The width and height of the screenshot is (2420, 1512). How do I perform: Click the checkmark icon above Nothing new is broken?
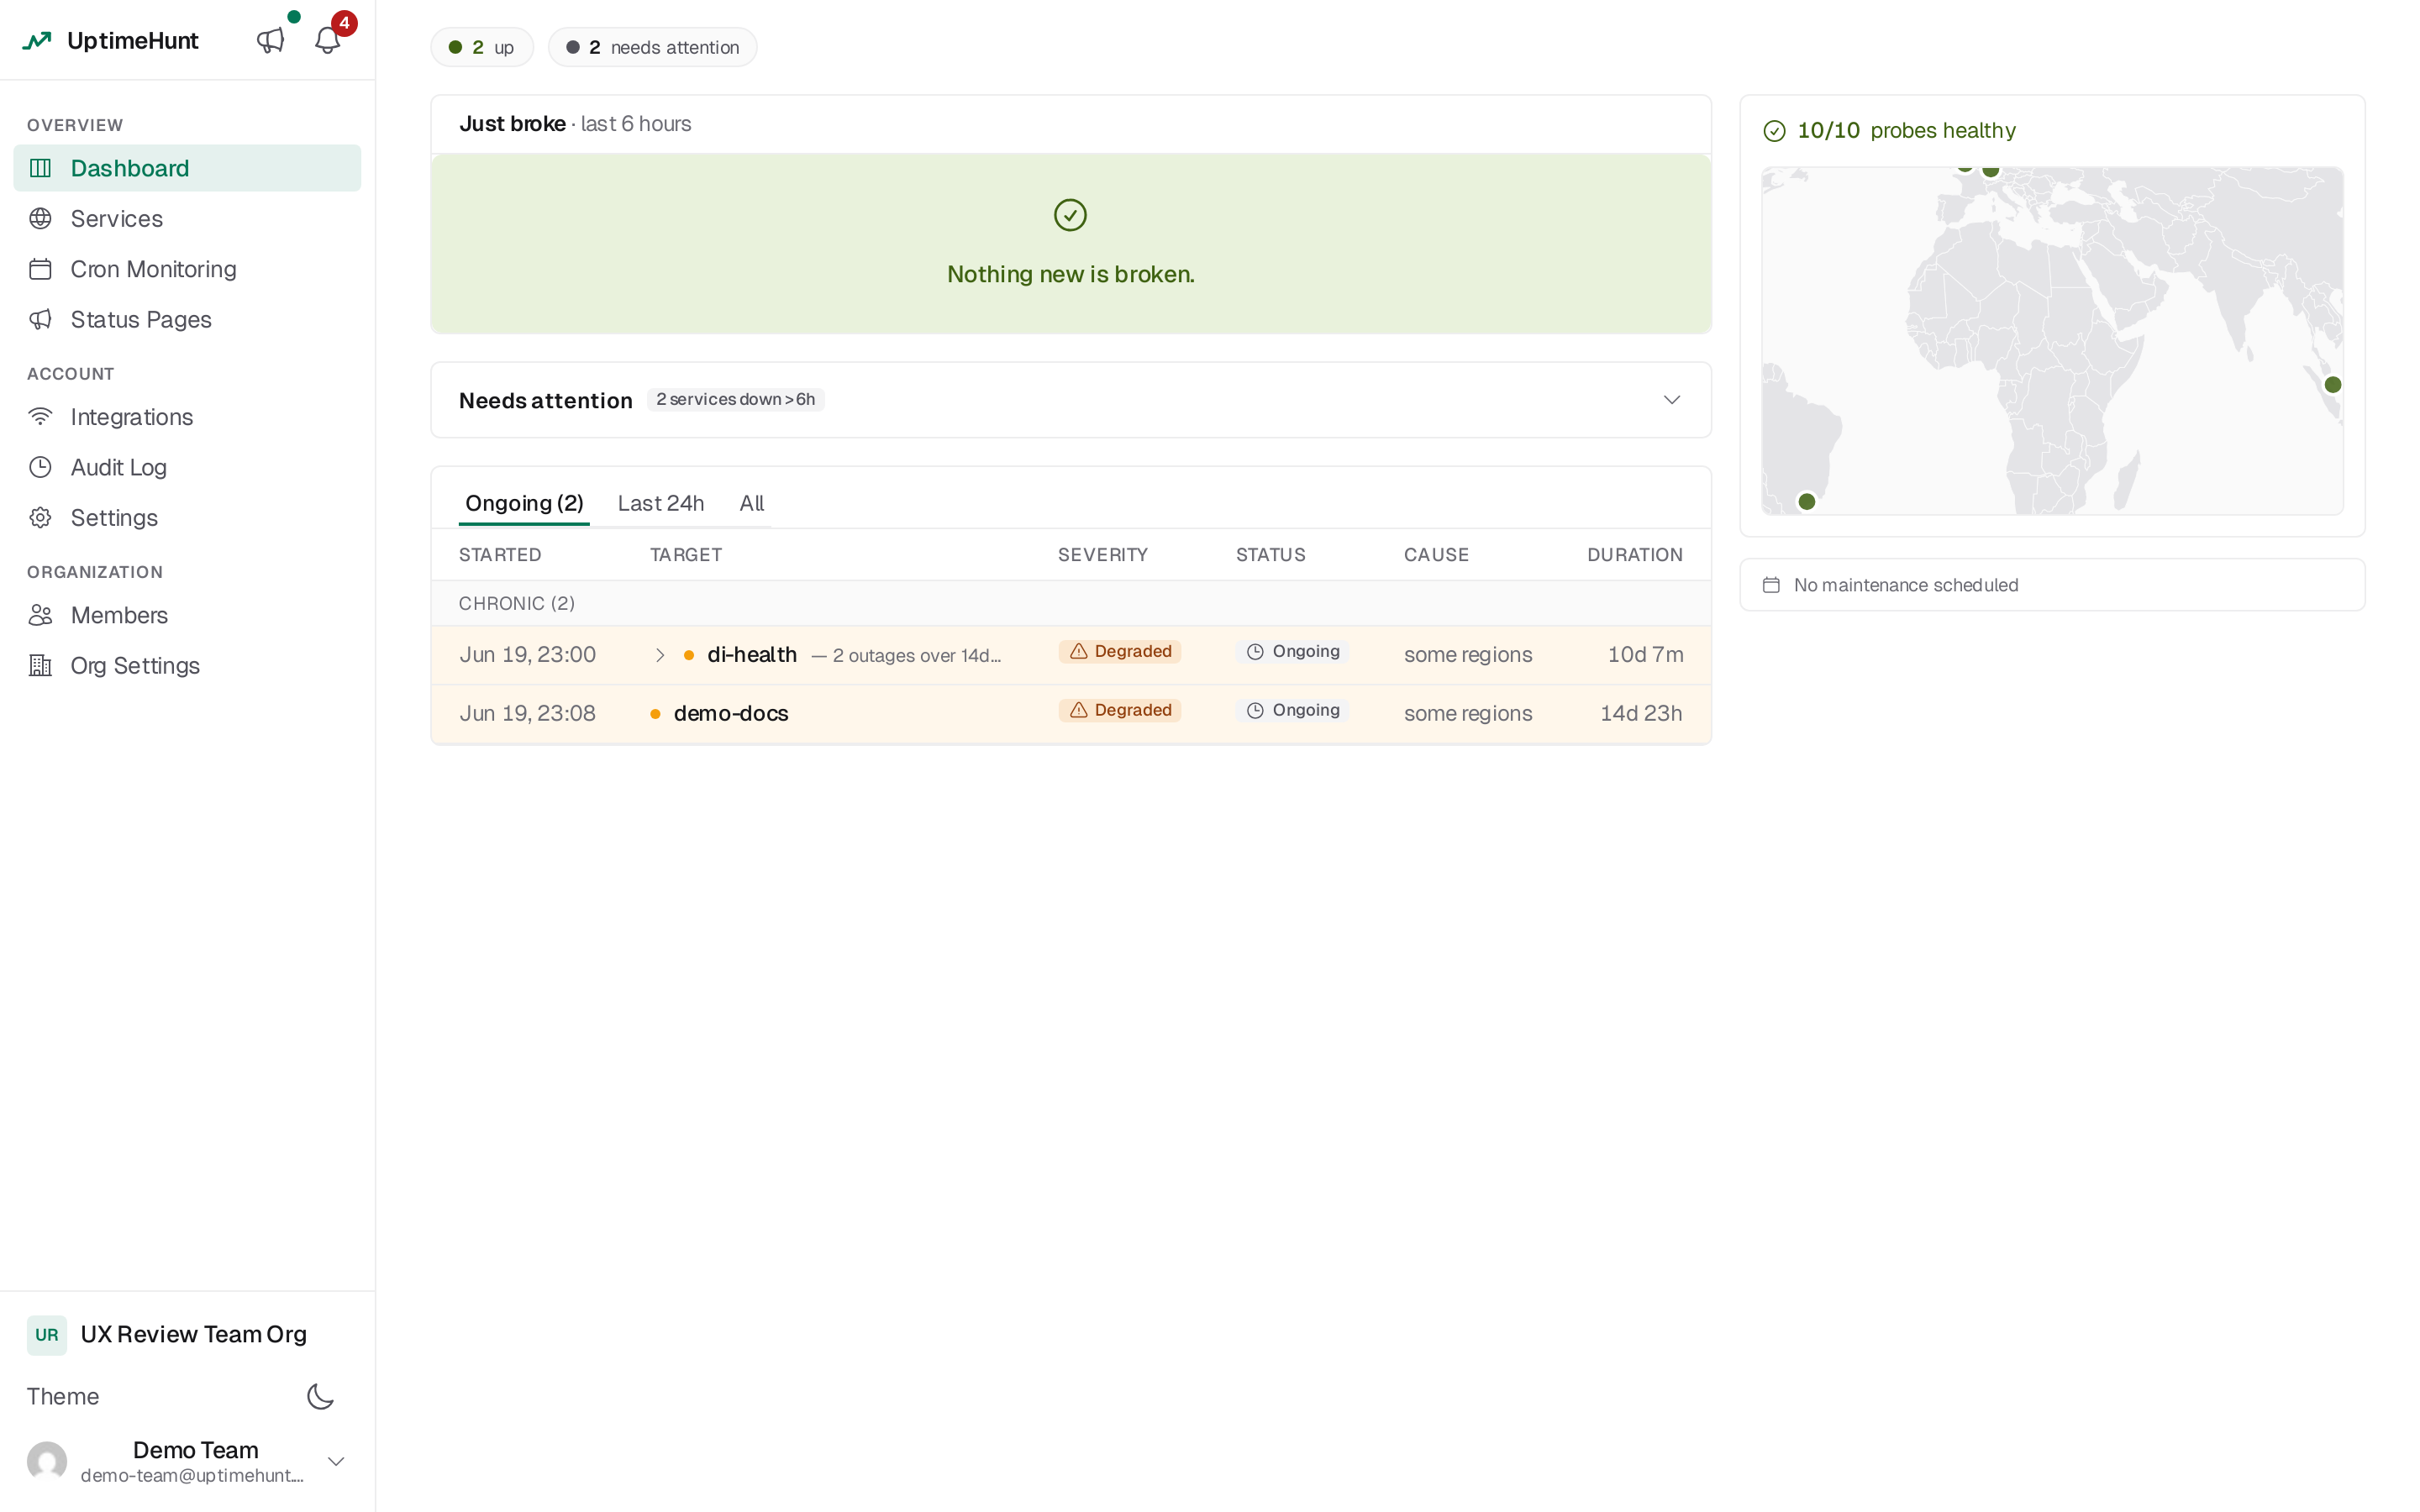click(1070, 214)
